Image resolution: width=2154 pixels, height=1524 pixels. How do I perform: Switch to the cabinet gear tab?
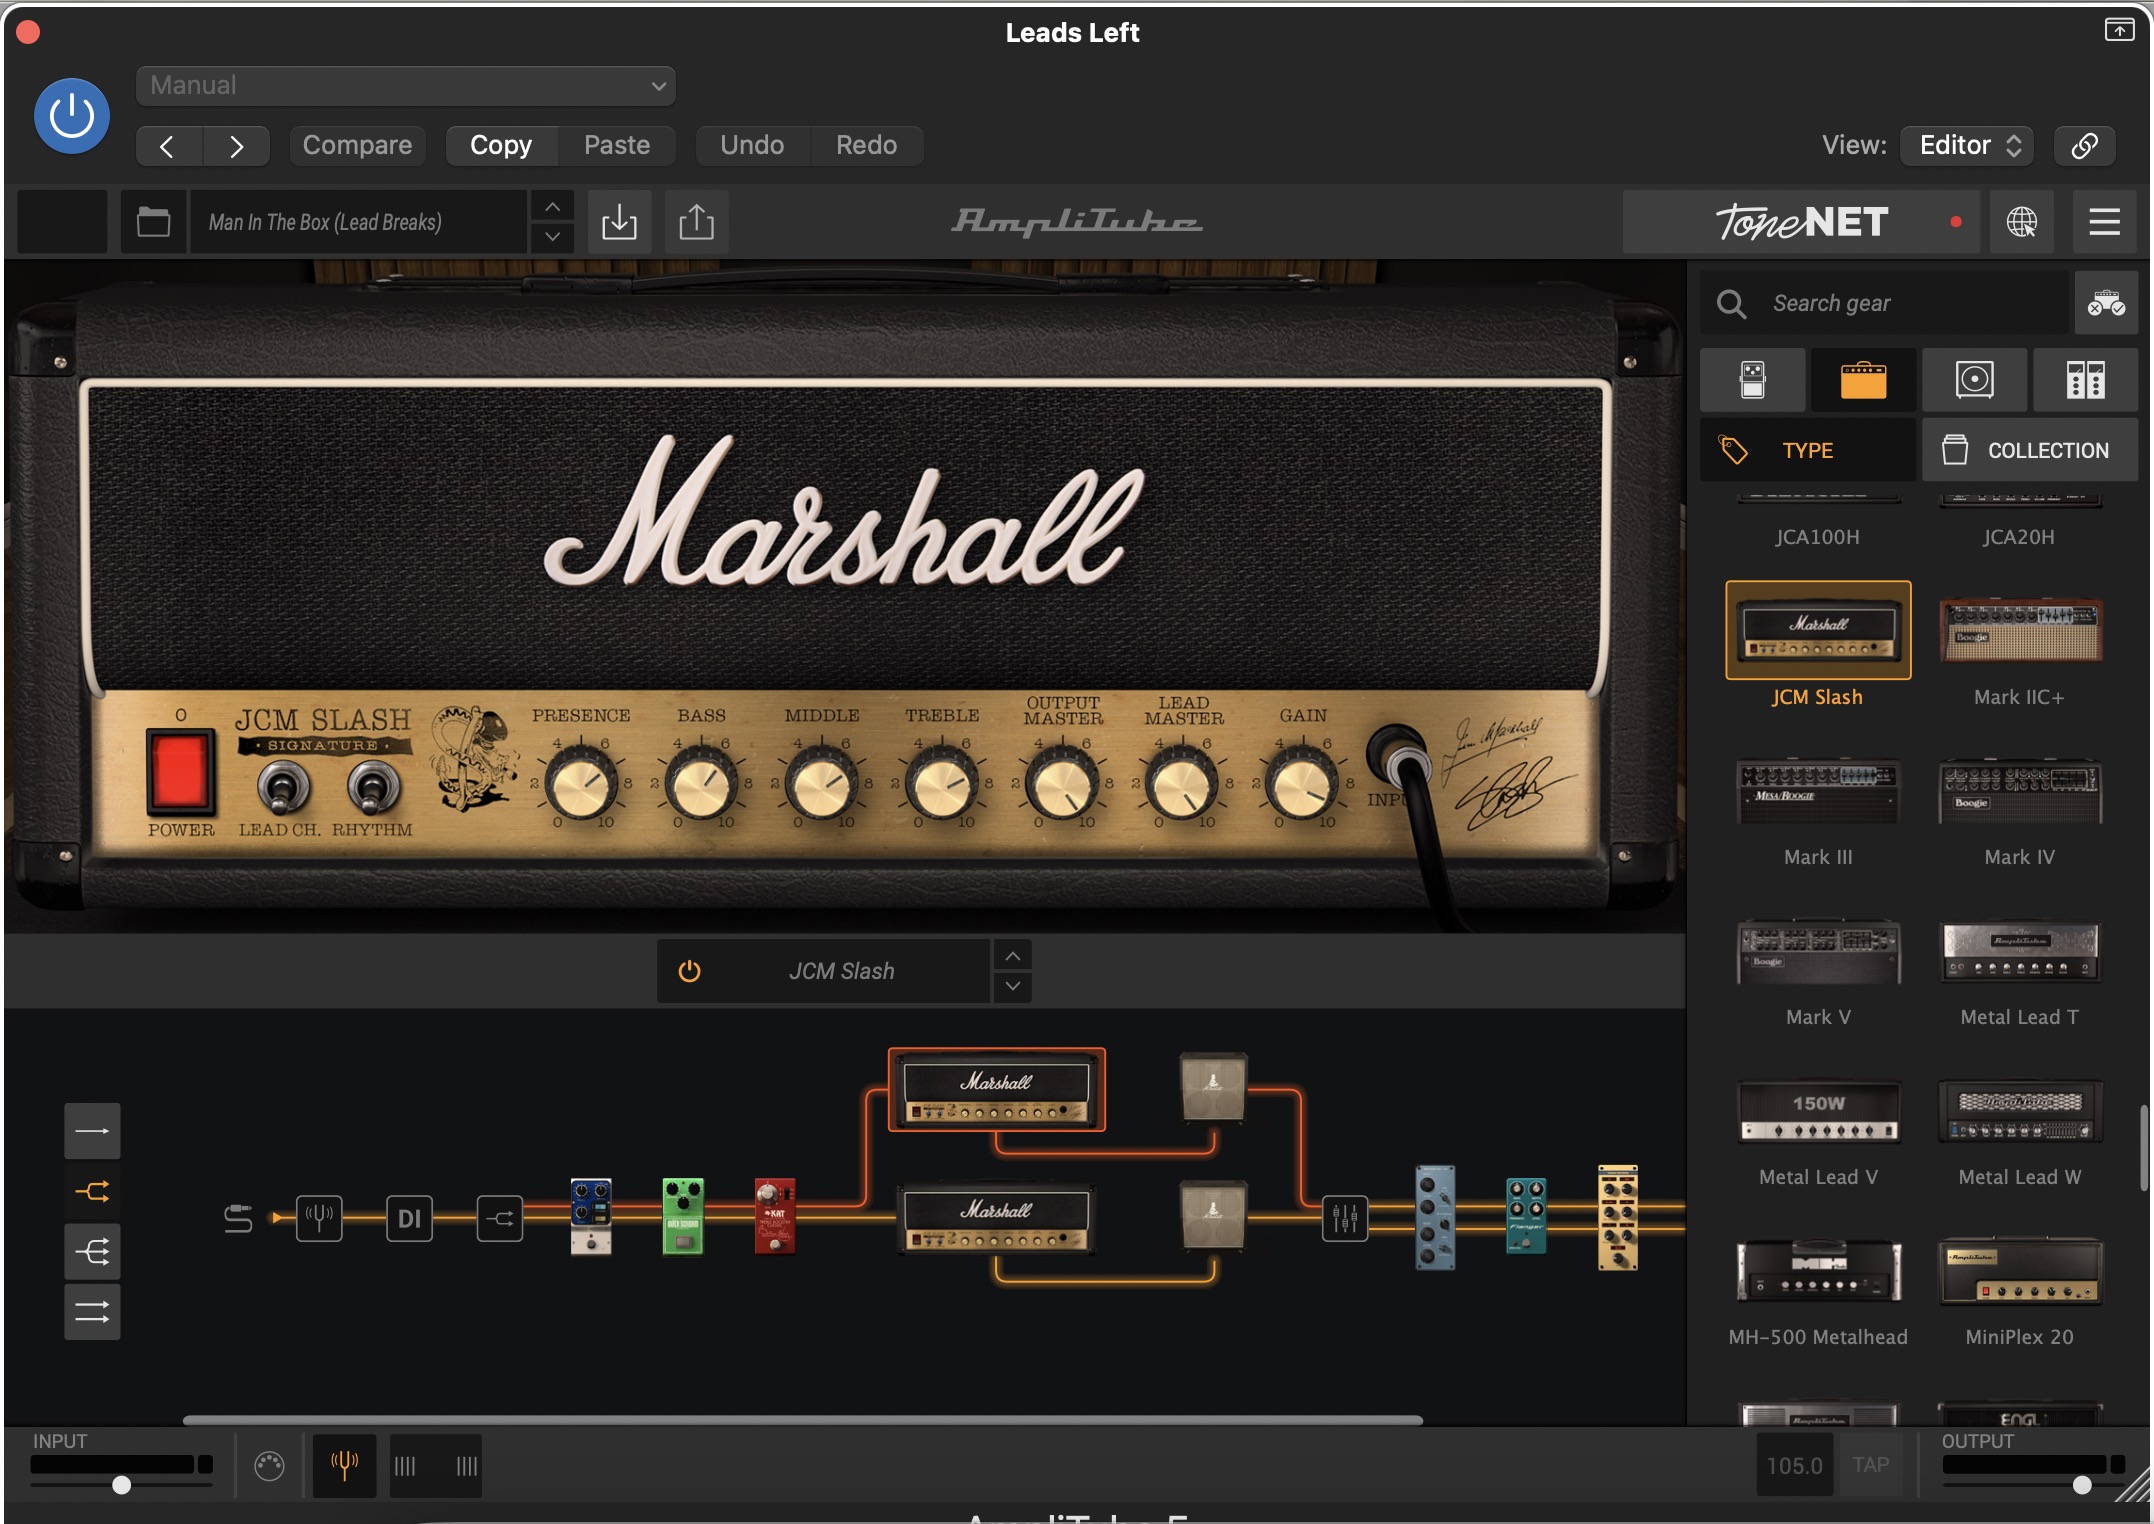click(x=1974, y=380)
